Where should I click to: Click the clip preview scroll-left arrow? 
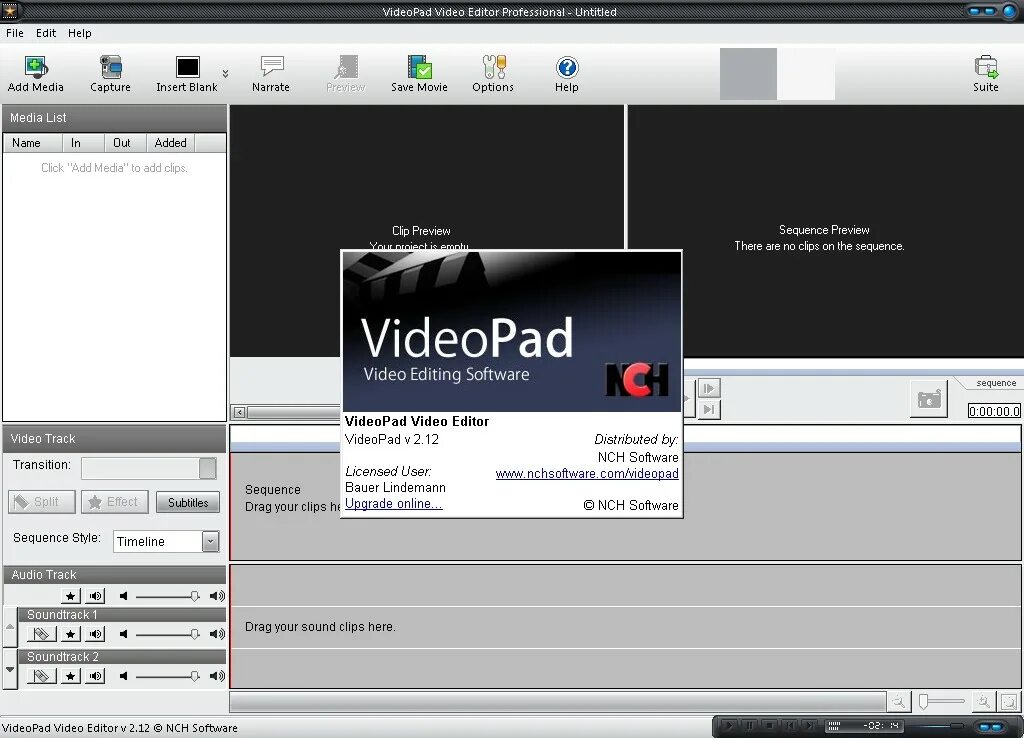pyautogui.click(x=240, y=412)
